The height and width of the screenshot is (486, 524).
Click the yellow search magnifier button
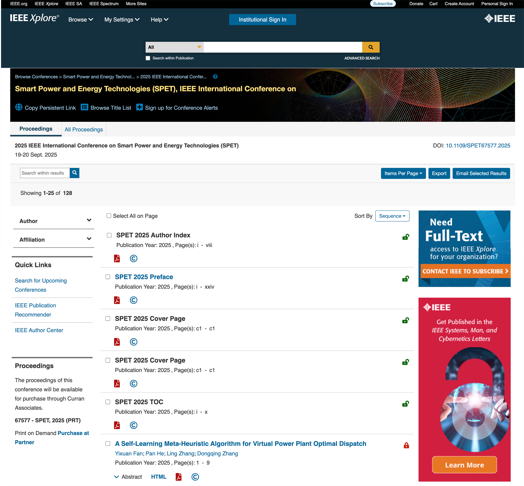[x=371, y=47]
